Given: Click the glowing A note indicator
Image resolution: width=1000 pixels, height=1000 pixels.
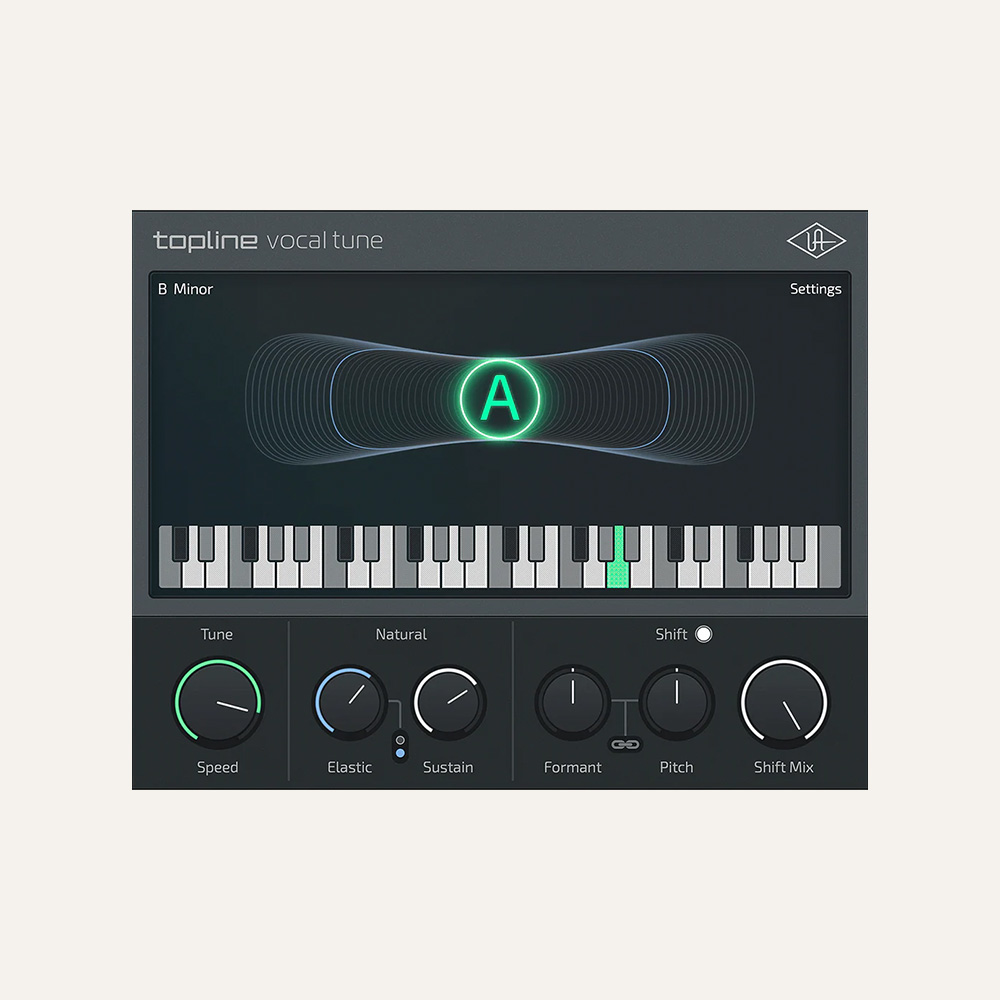Looking at the screenshot, I should pyautogui.click(x=500, y=399).
